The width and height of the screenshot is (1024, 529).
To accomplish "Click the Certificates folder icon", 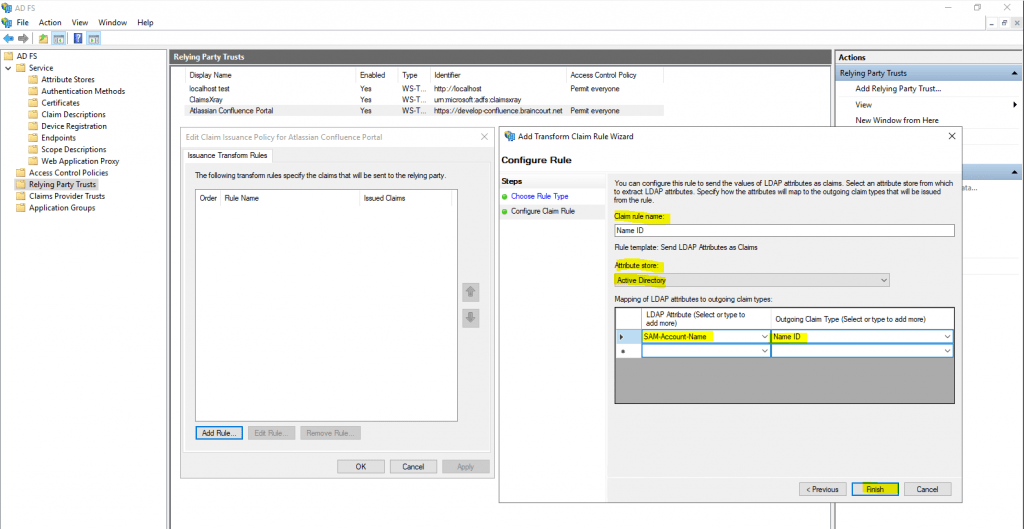I will (33, 103).
